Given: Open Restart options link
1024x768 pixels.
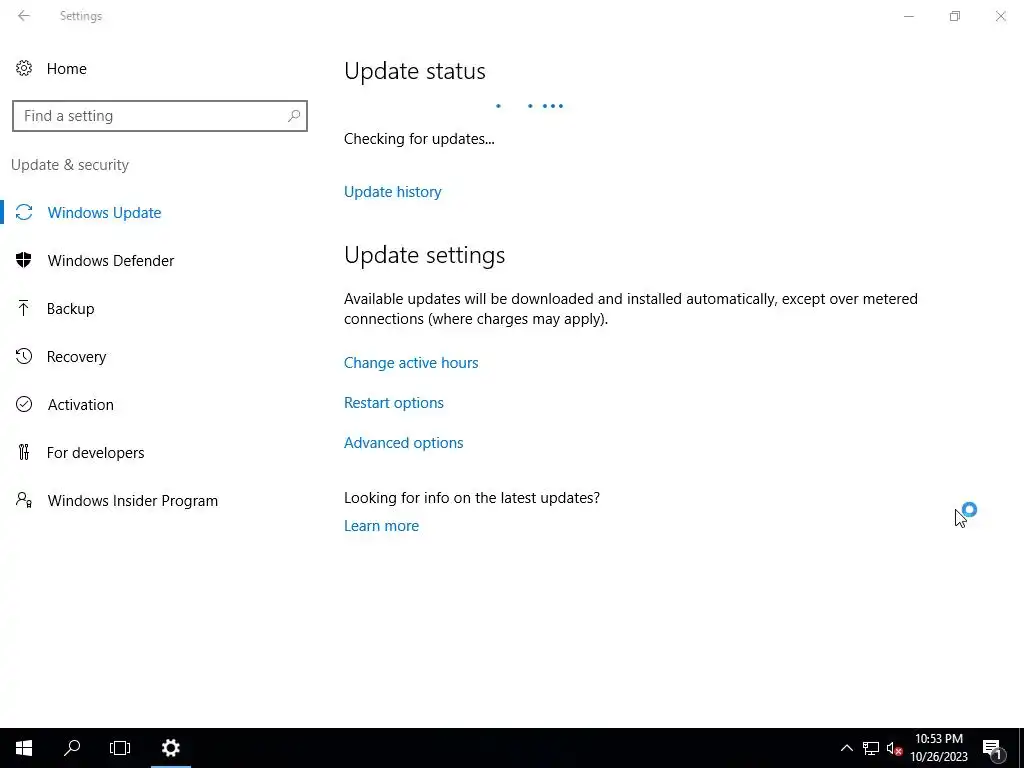Looking at the screenshot, I should tap(394, 402).
